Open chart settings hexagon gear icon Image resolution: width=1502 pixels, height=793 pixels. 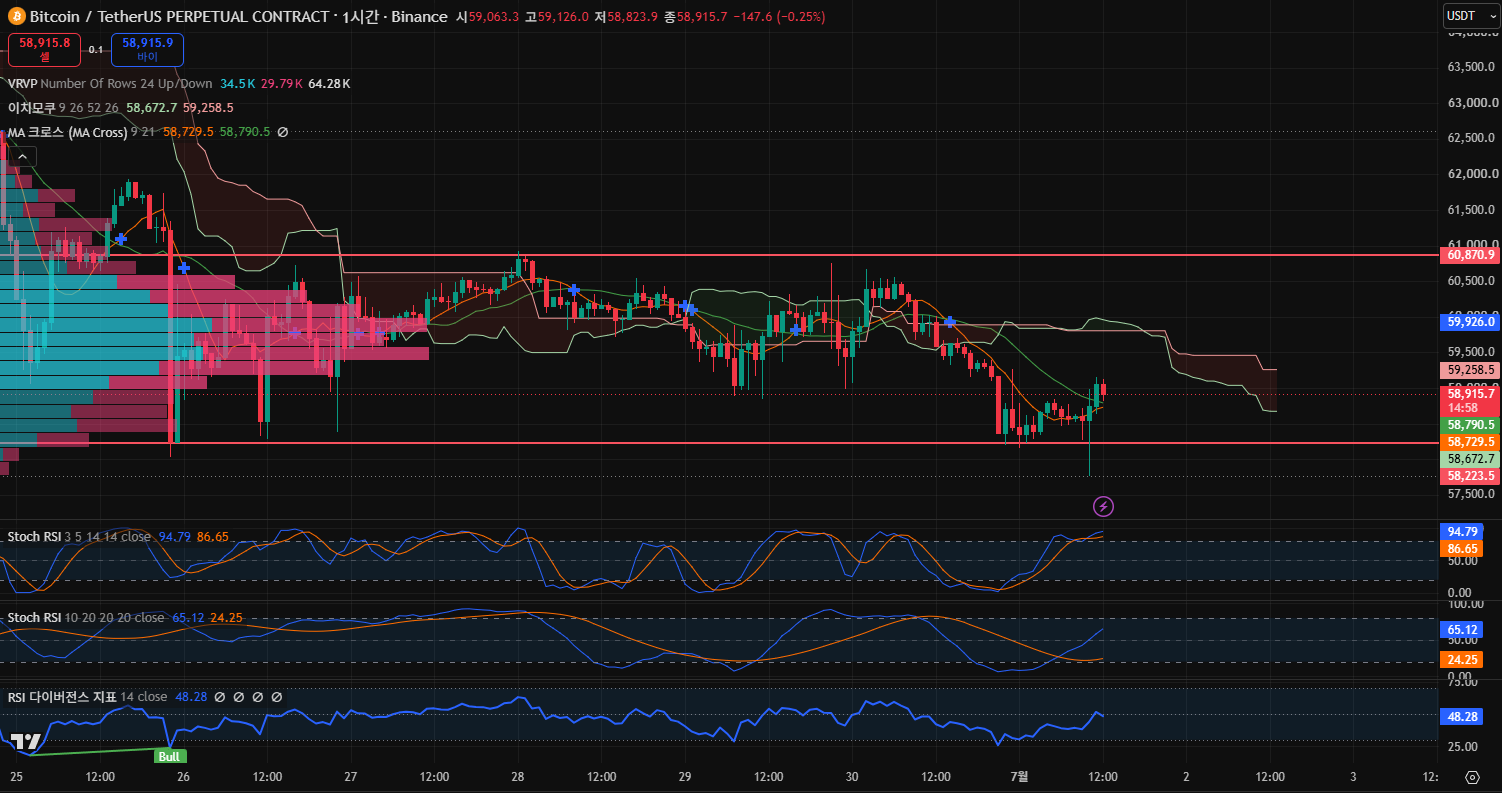pos(1472,777)
